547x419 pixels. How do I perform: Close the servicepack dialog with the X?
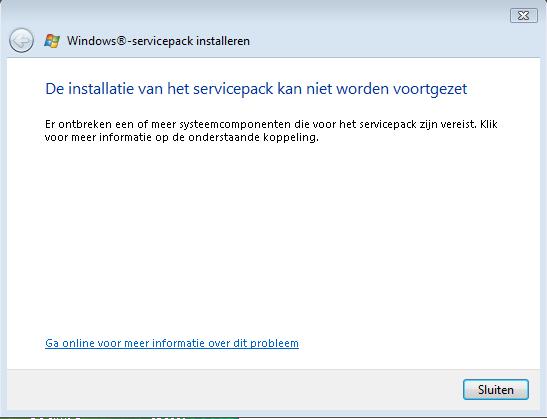point(524,16)
